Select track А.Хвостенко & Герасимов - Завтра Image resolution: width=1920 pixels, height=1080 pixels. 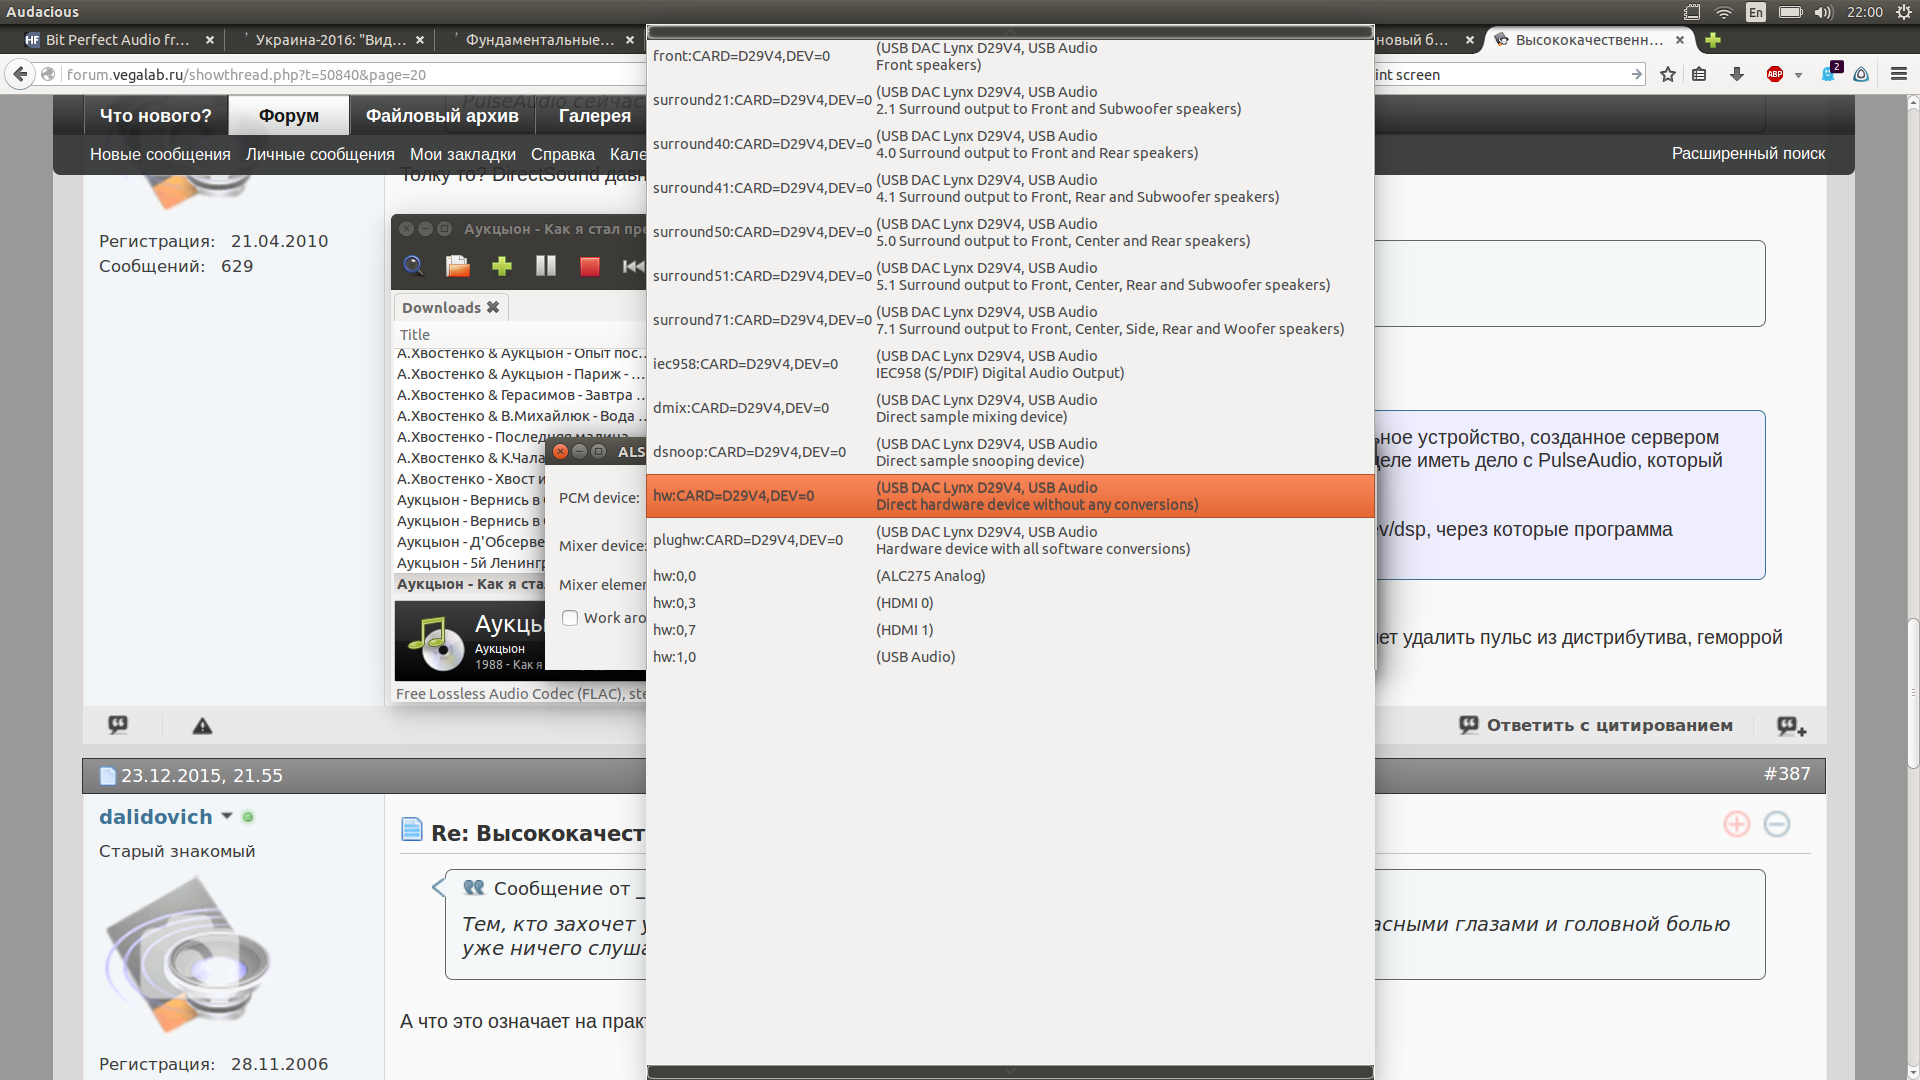pyautogui.click(x=520, y=395)
